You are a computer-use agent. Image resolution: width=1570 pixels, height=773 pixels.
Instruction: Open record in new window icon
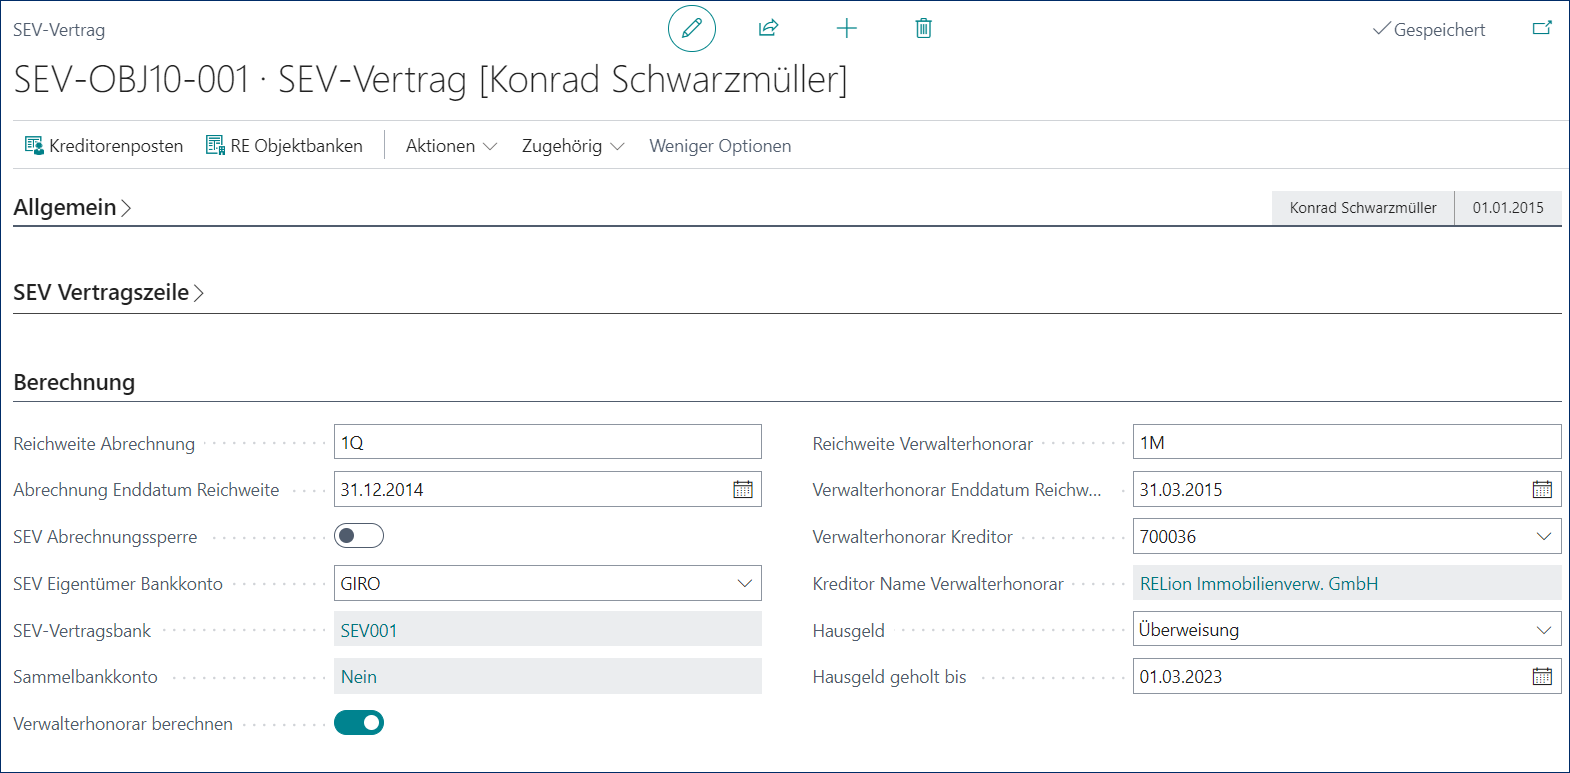click(x=1542, y=28)
